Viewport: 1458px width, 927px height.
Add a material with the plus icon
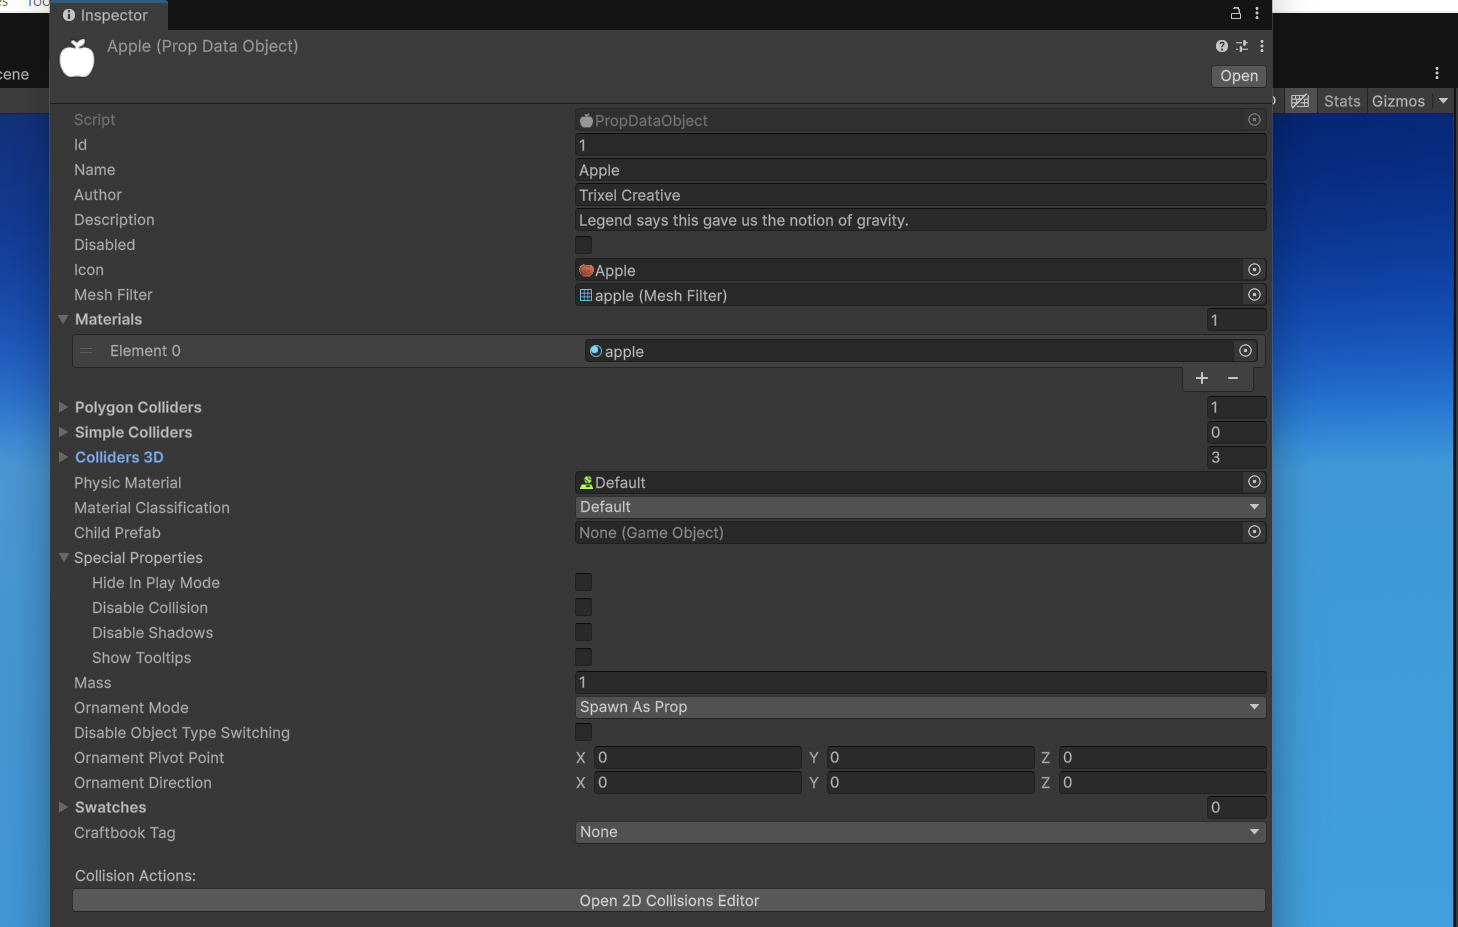click(x=1202, y=378)
